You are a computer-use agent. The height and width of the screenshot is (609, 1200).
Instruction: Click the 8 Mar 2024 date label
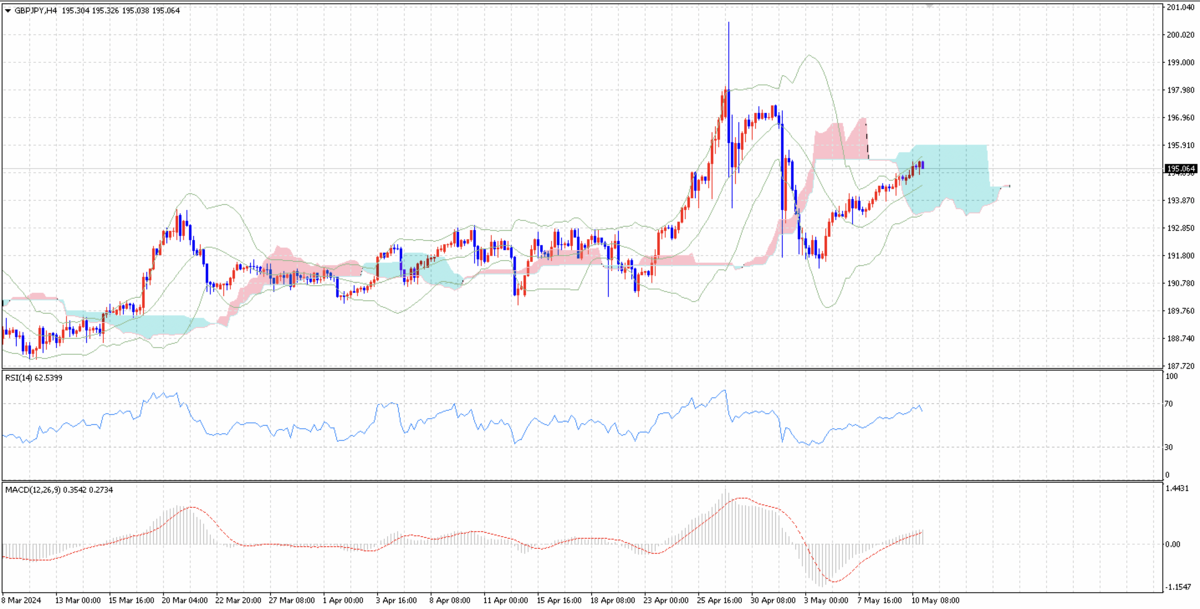[23, 601]
